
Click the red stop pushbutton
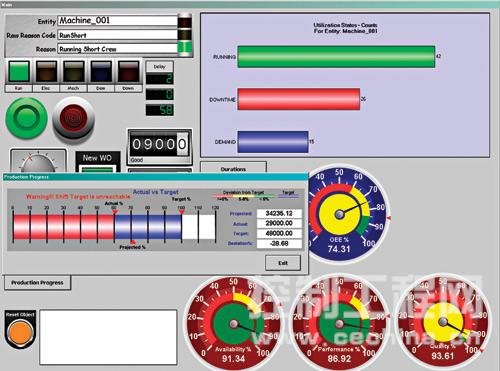[x=74, y=119]
